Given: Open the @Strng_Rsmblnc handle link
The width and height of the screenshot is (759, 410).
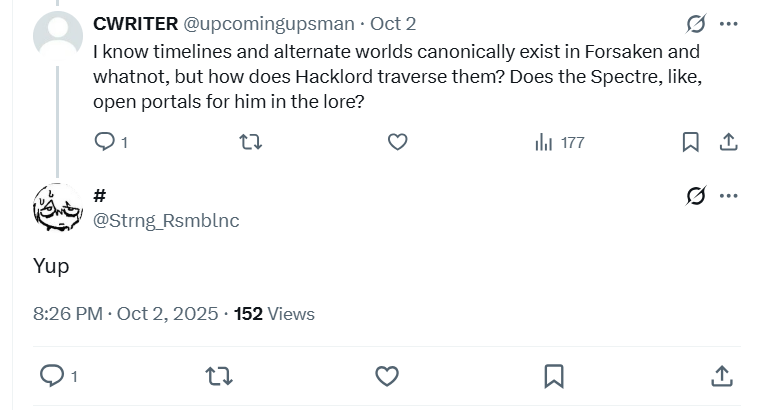Looking at the screenshot, I should click(x=166, y=220).
